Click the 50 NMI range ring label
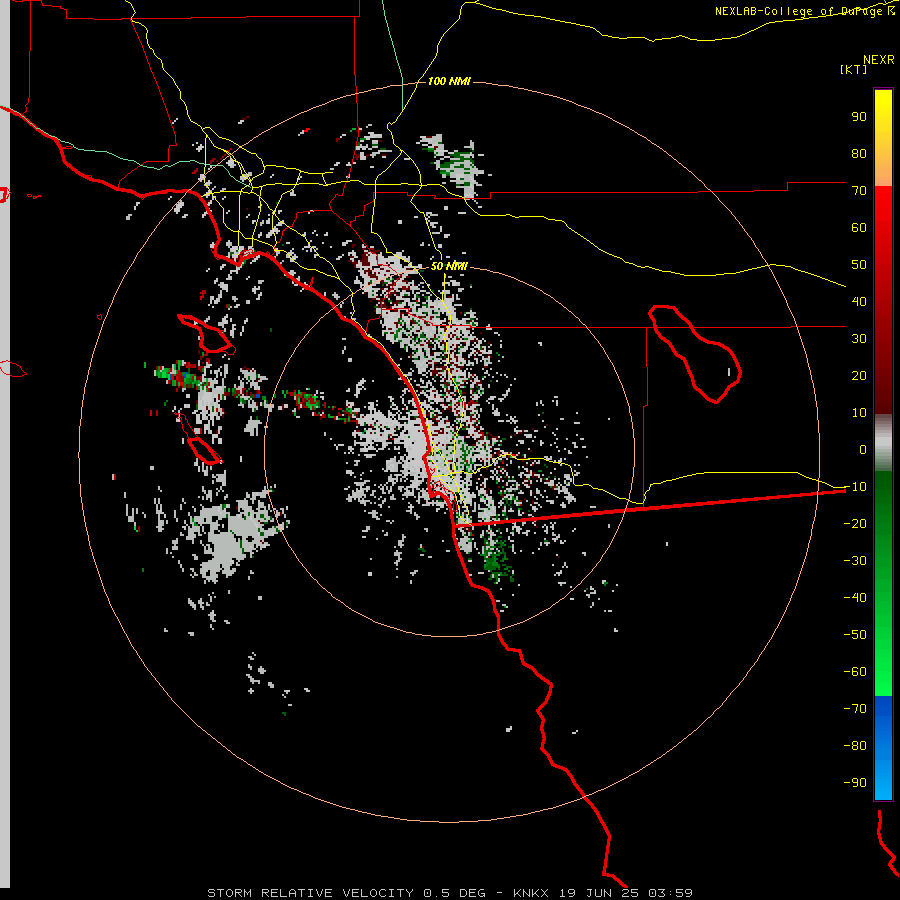Image resolution: width=900 pixels, height=900 pixels. pyautogui.click(x=449, y=266)
